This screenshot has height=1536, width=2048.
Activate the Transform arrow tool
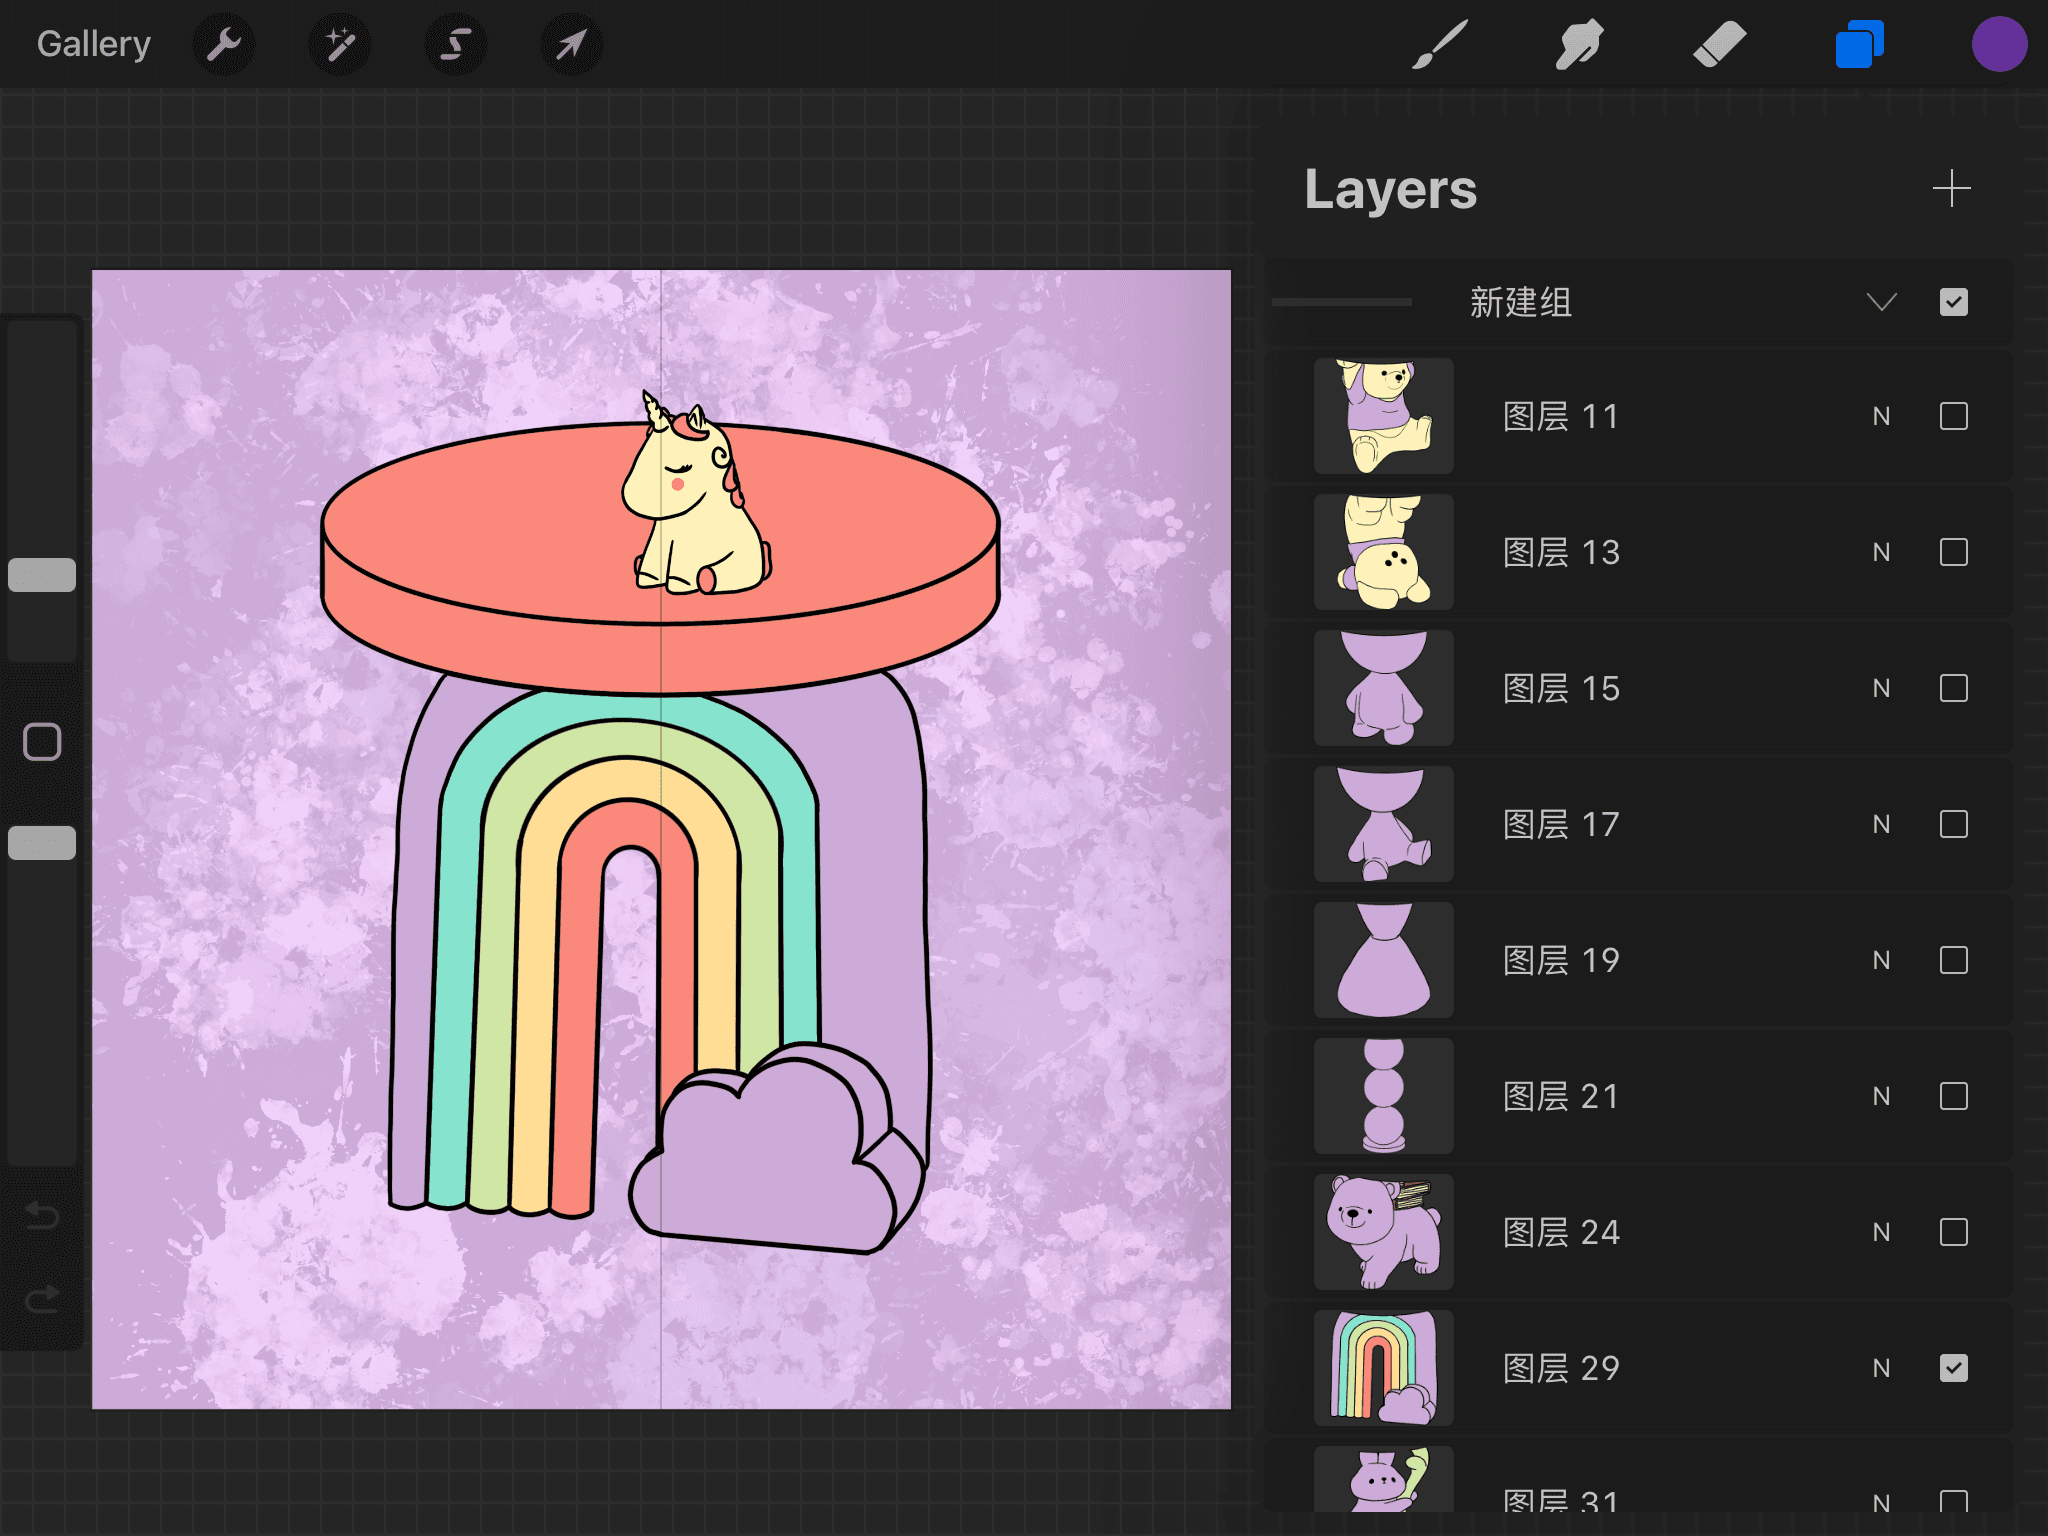[571, 44]
